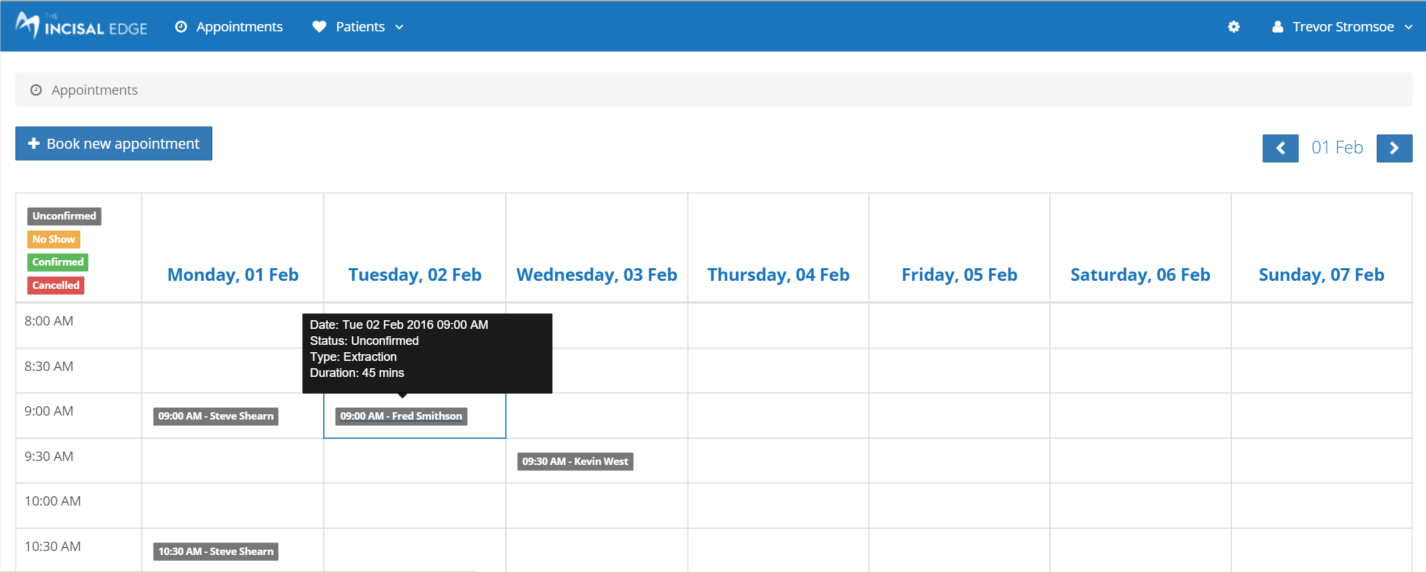Click the user icon beside Trevor Stromsoe
1426x572 pixels.
(1277, 27)
